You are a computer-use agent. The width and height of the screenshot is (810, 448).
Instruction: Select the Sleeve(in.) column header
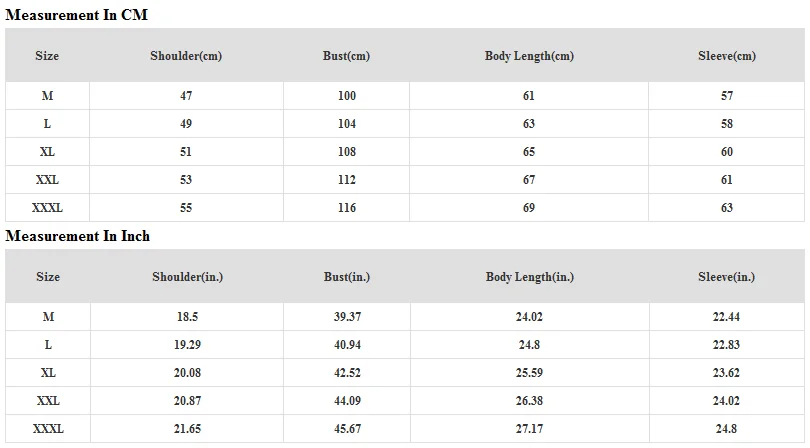pos(726,277)
